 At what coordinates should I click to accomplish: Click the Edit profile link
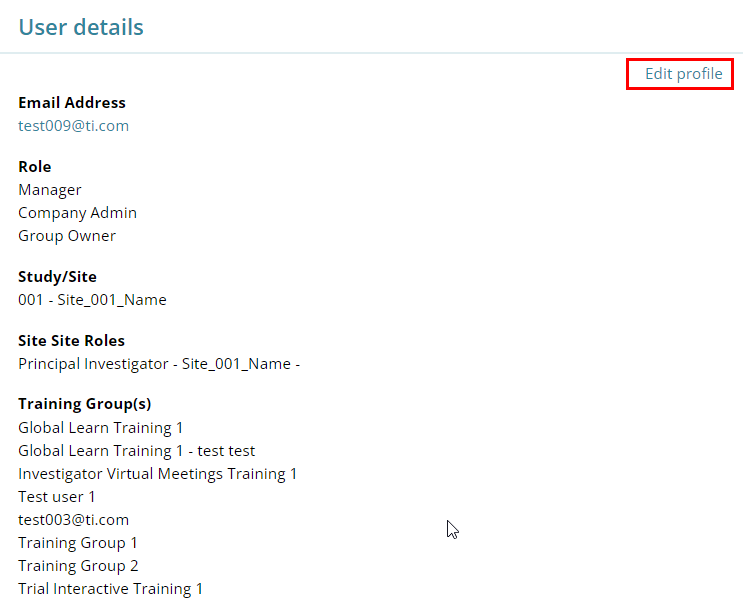pos(683,74)
